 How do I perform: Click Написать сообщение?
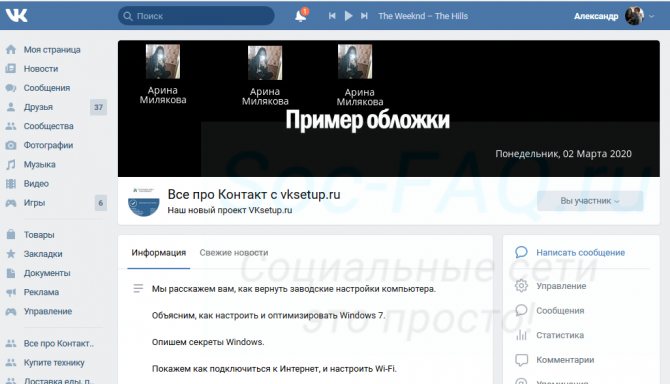(580, 252)
